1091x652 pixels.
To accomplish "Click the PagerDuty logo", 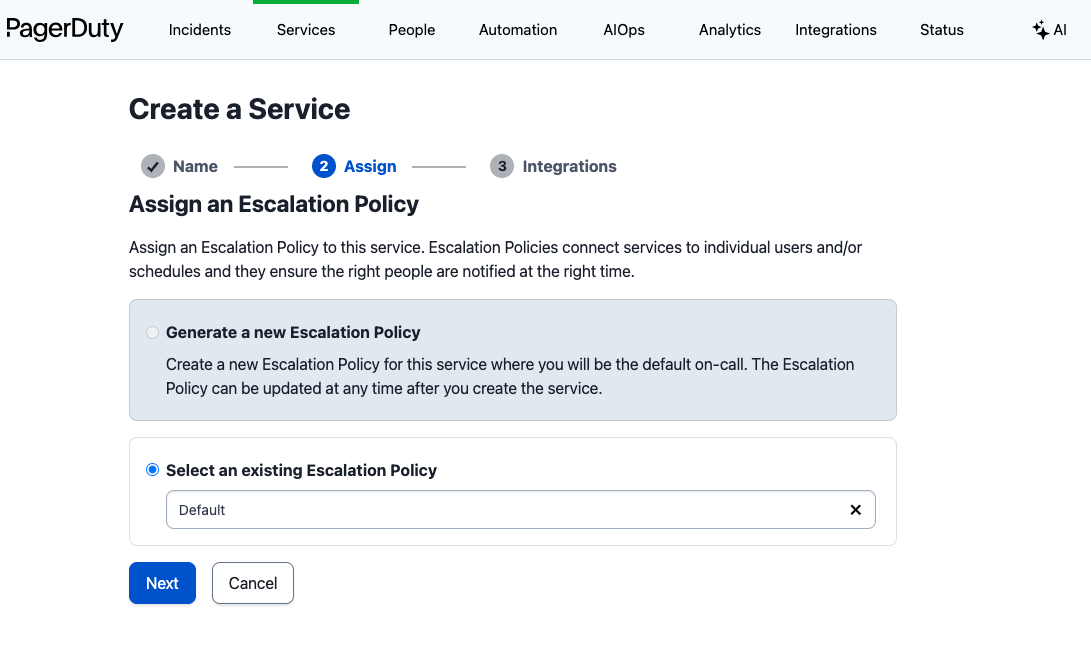I will point(65,29).
